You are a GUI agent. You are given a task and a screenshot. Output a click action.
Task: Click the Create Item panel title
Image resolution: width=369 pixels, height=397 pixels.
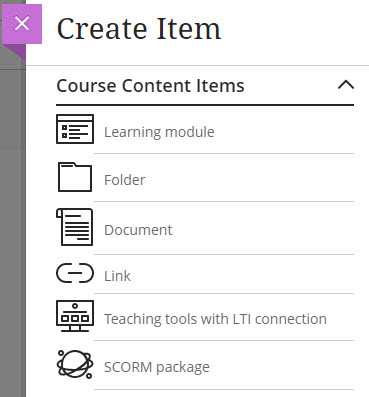point(139,29)
